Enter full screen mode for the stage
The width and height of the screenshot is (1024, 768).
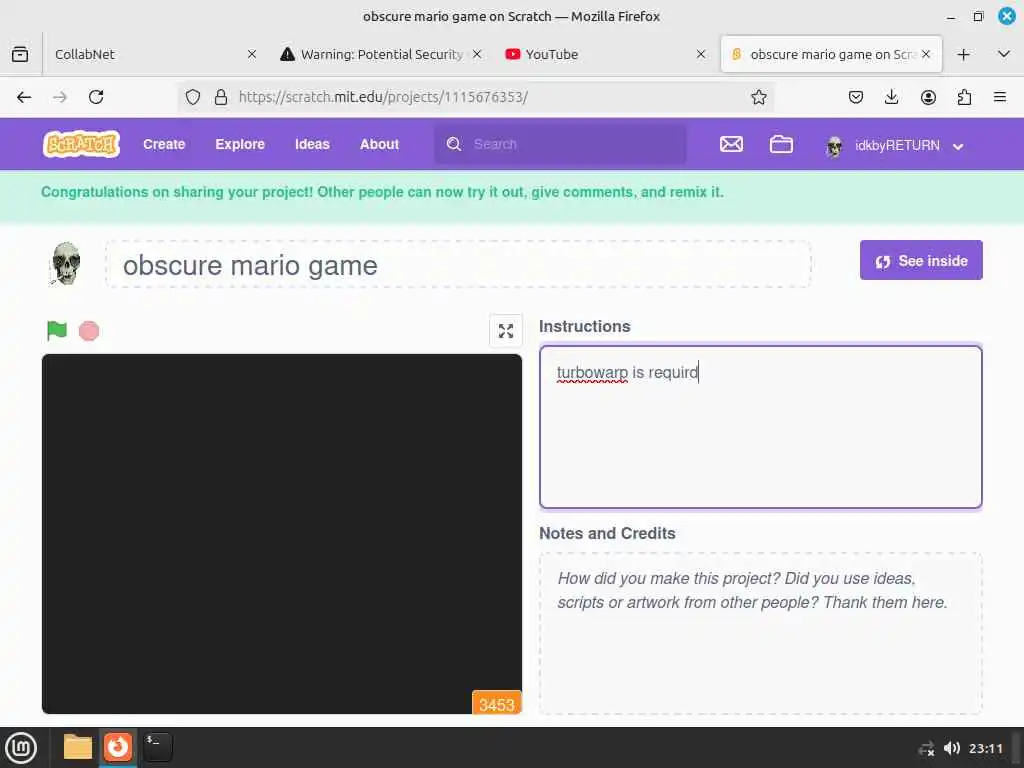(x=505, y=331)
